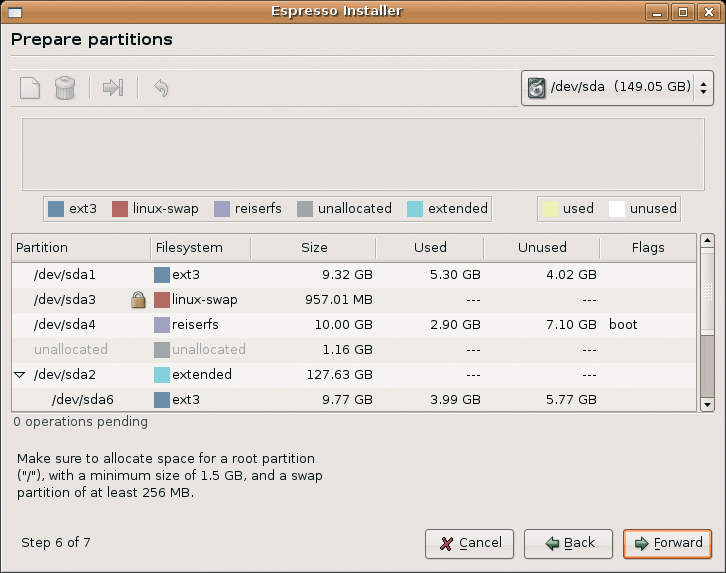Click the window menu icon in title bar
This screenshot has width=726, height=573.
click(15, 12)
